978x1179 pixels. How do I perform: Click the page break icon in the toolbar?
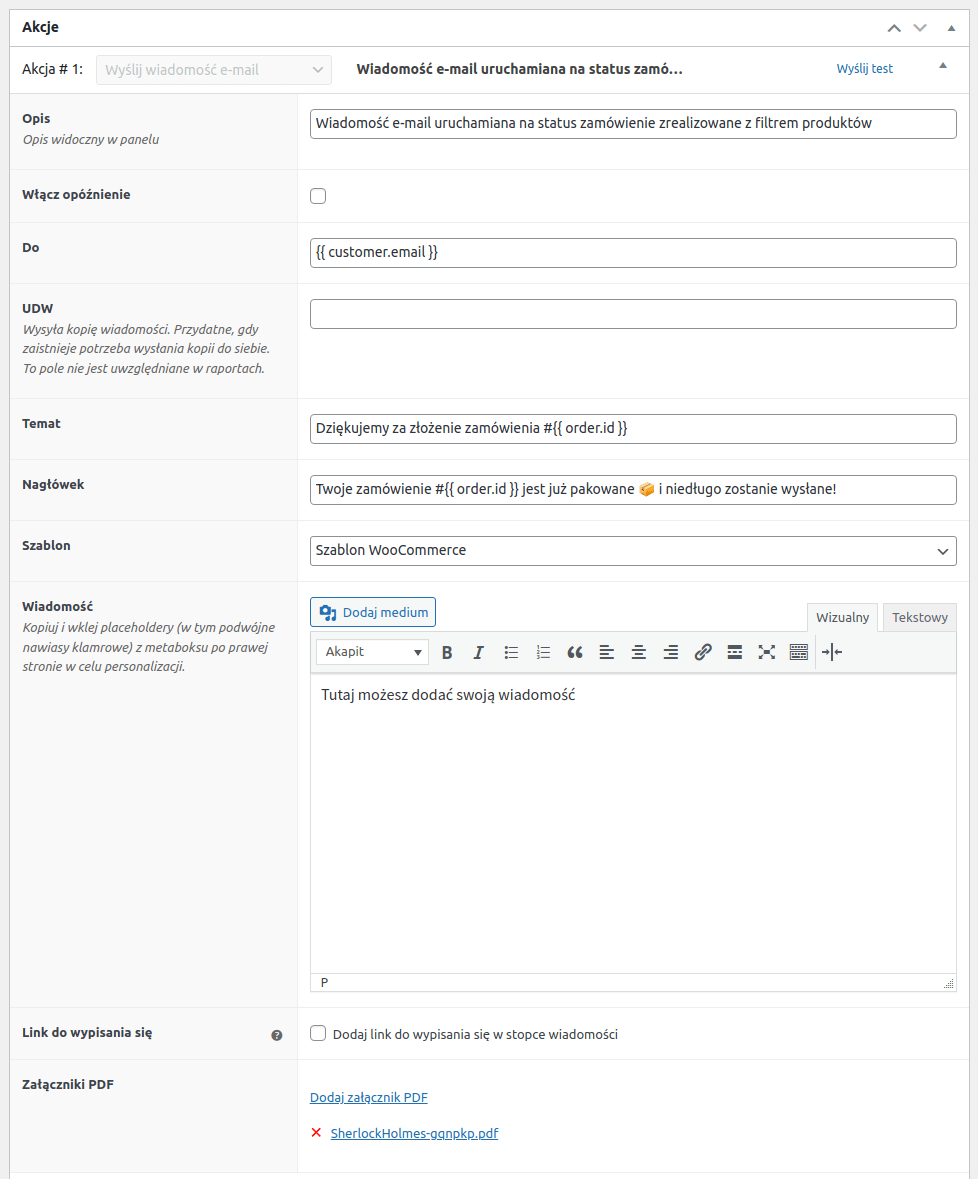coord(831,652)
